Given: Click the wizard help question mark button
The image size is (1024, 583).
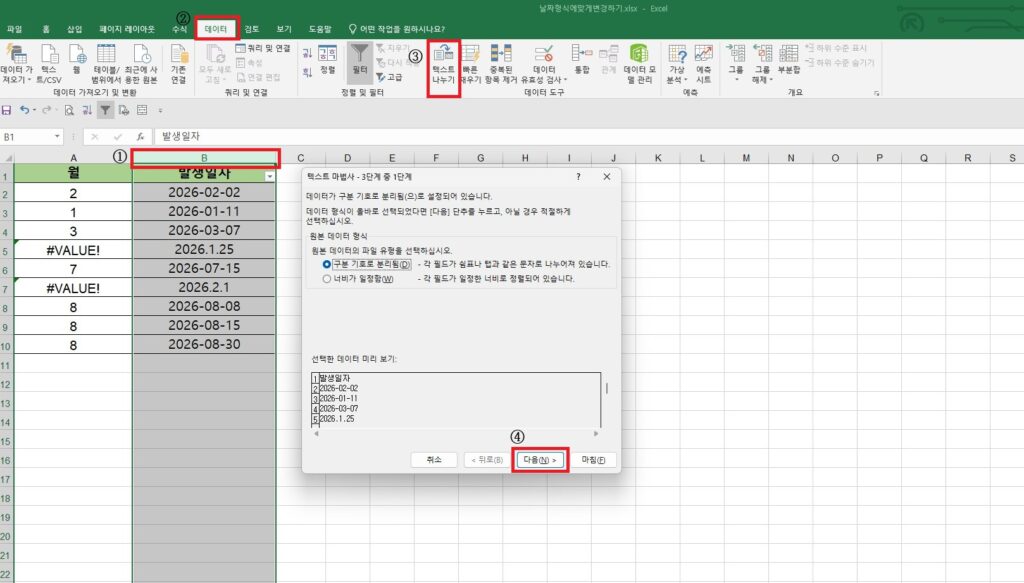Looking at the screenshot, I should [578, 176].
